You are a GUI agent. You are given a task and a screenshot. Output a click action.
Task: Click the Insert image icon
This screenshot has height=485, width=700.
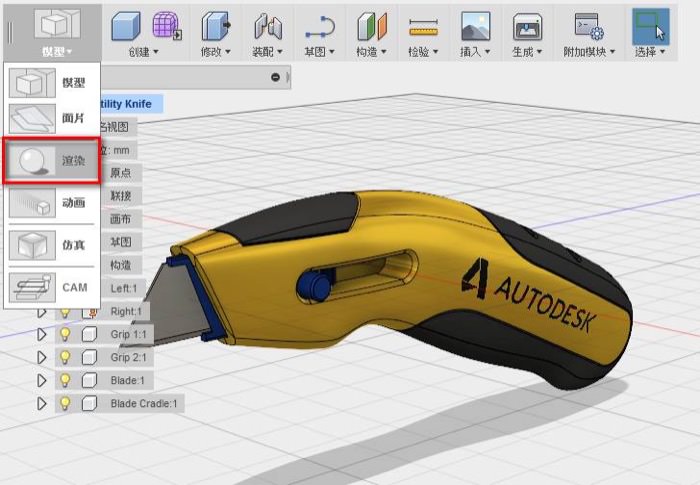pos(475,26)
